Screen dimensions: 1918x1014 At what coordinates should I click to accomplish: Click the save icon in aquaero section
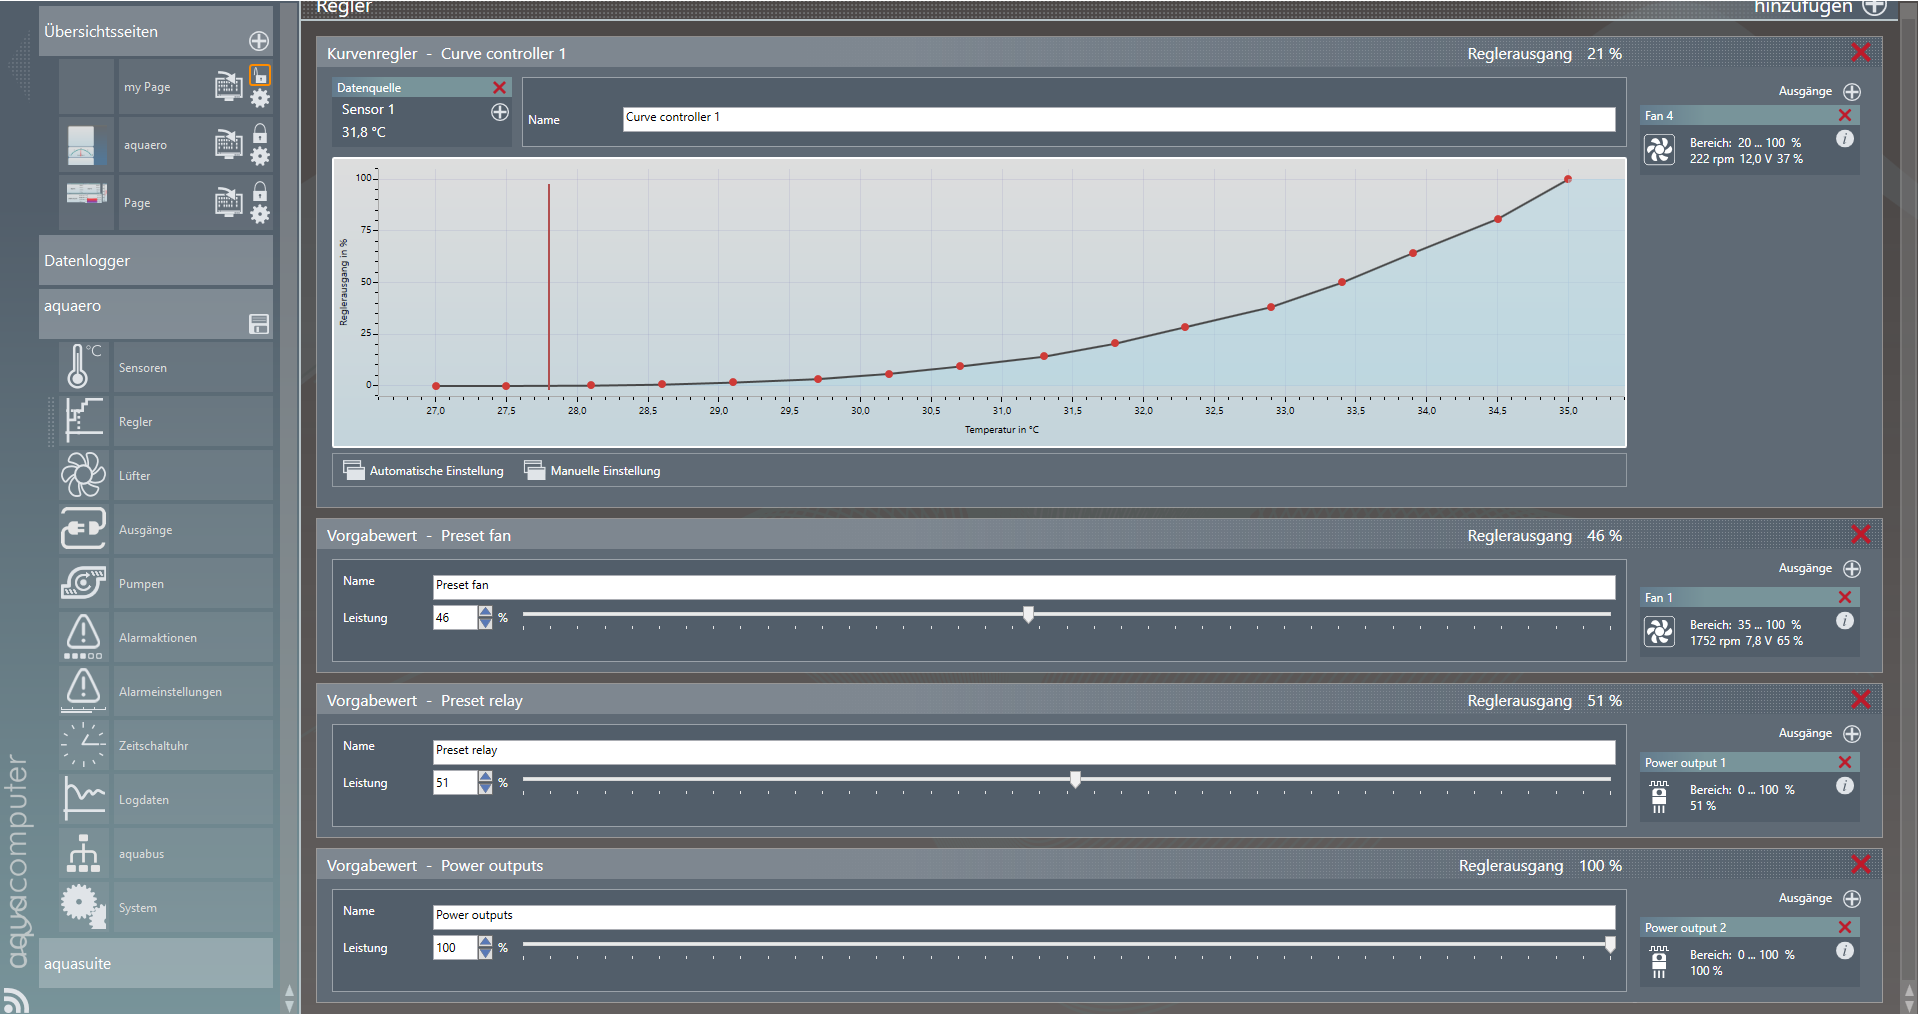point(259,324)
